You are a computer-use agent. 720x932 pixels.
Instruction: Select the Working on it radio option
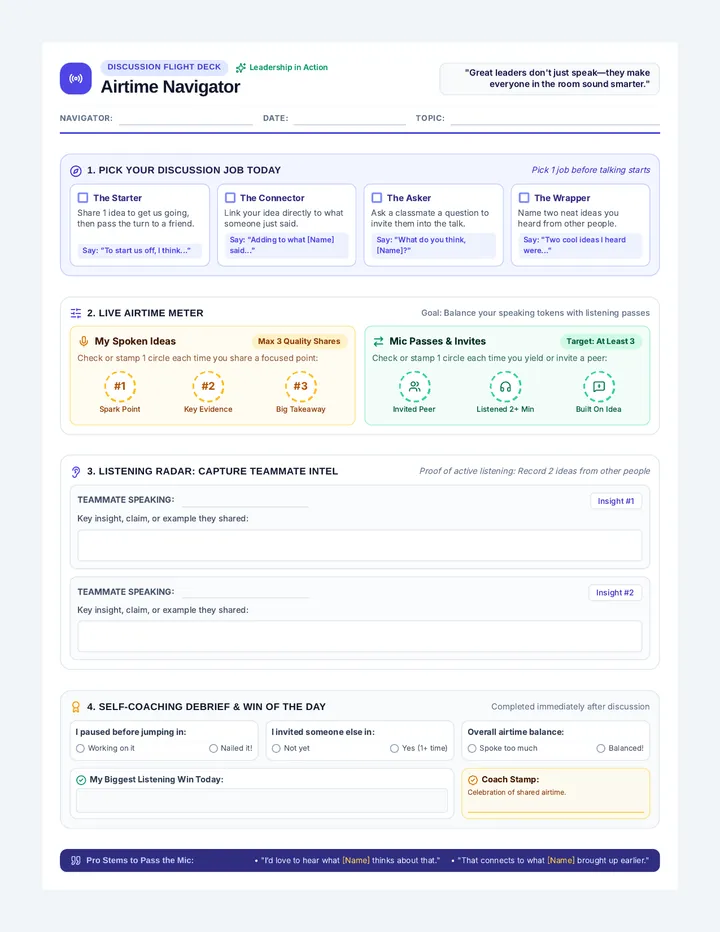coord(80,748)
